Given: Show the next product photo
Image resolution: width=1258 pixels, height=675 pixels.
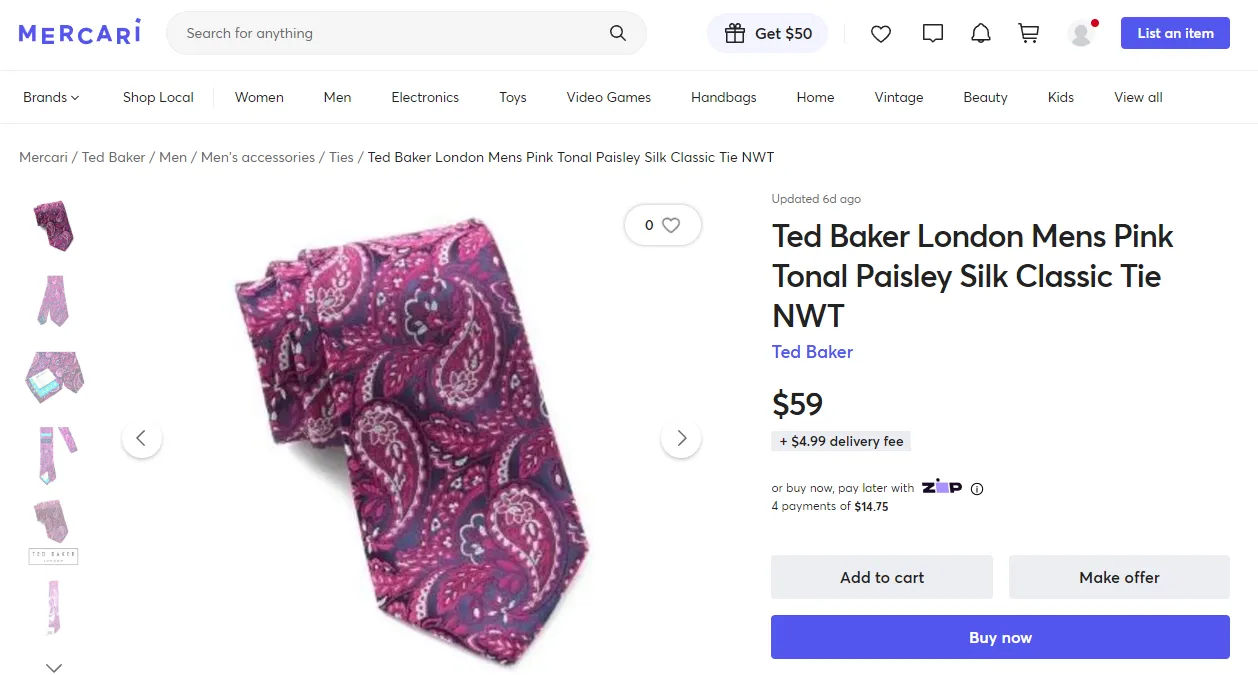Looking at the screenshot, I should pyautogui.click(x=681, y=438).
